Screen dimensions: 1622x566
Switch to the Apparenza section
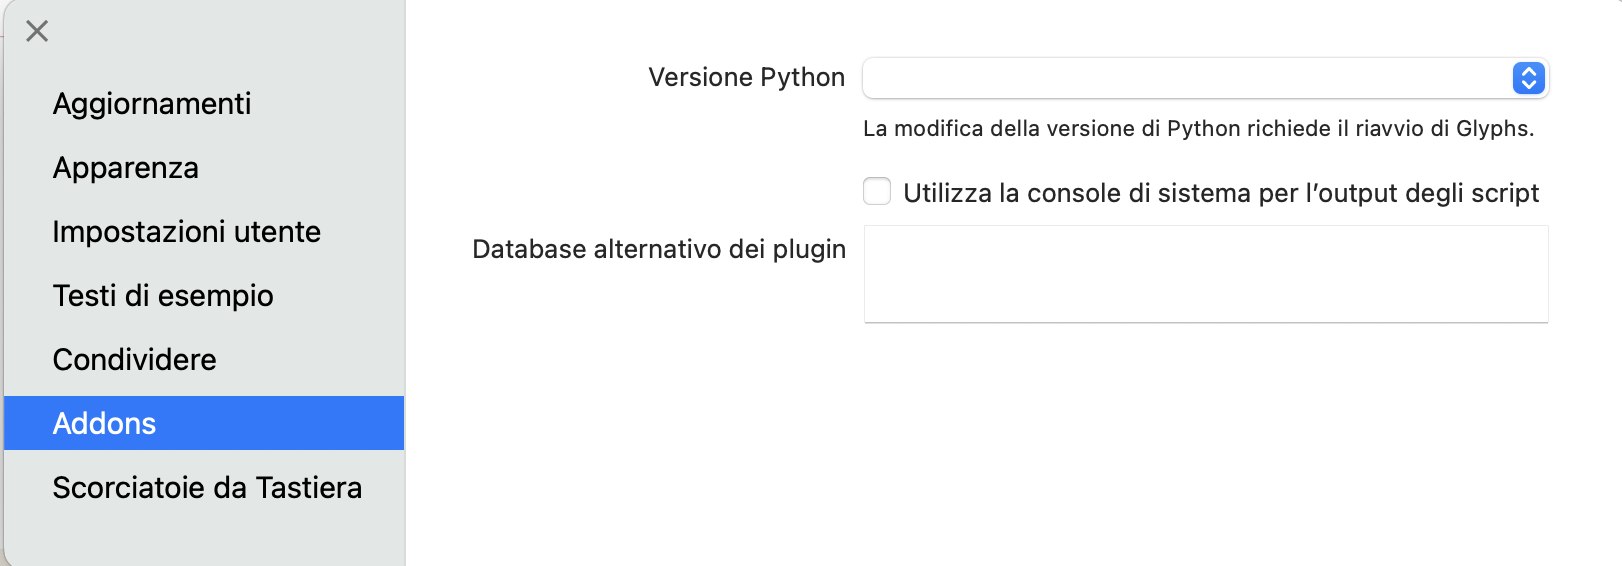(x=126, y=168)
